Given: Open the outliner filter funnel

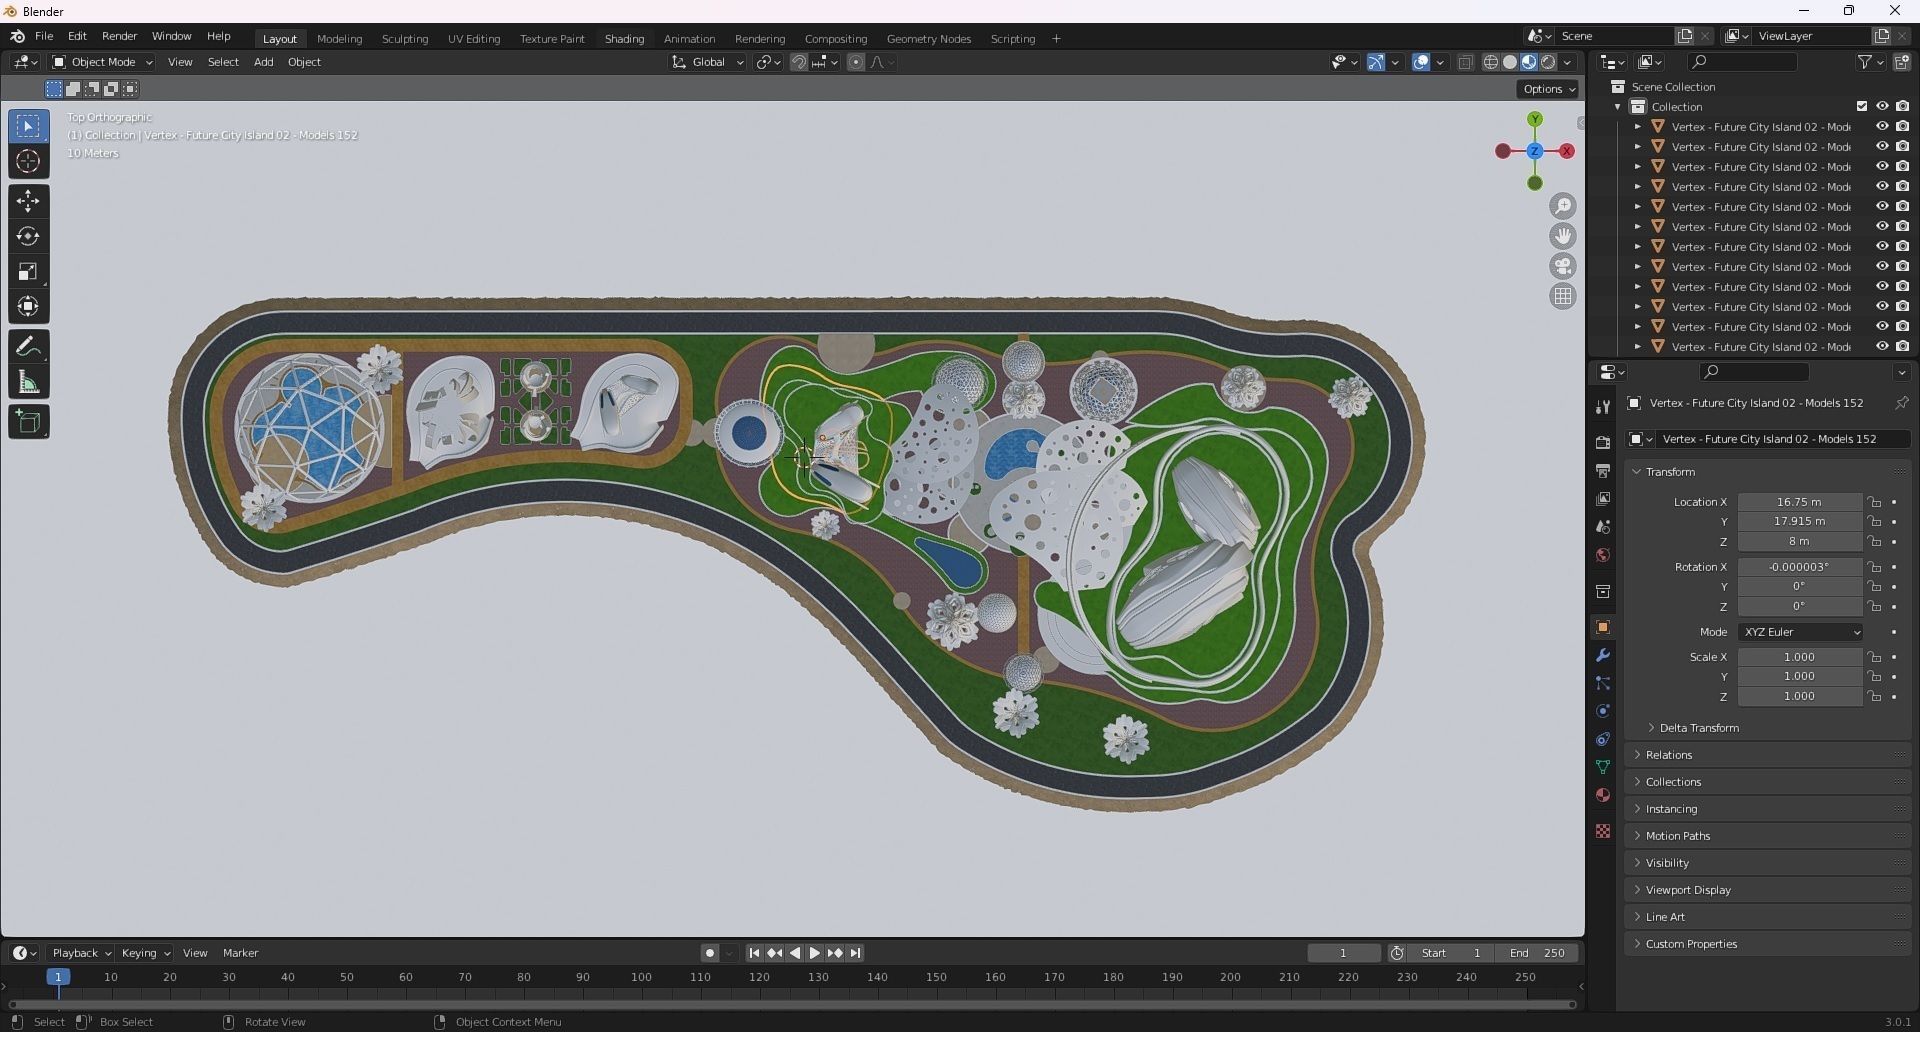Looking at the screenshot, I should coord(1870,62).
